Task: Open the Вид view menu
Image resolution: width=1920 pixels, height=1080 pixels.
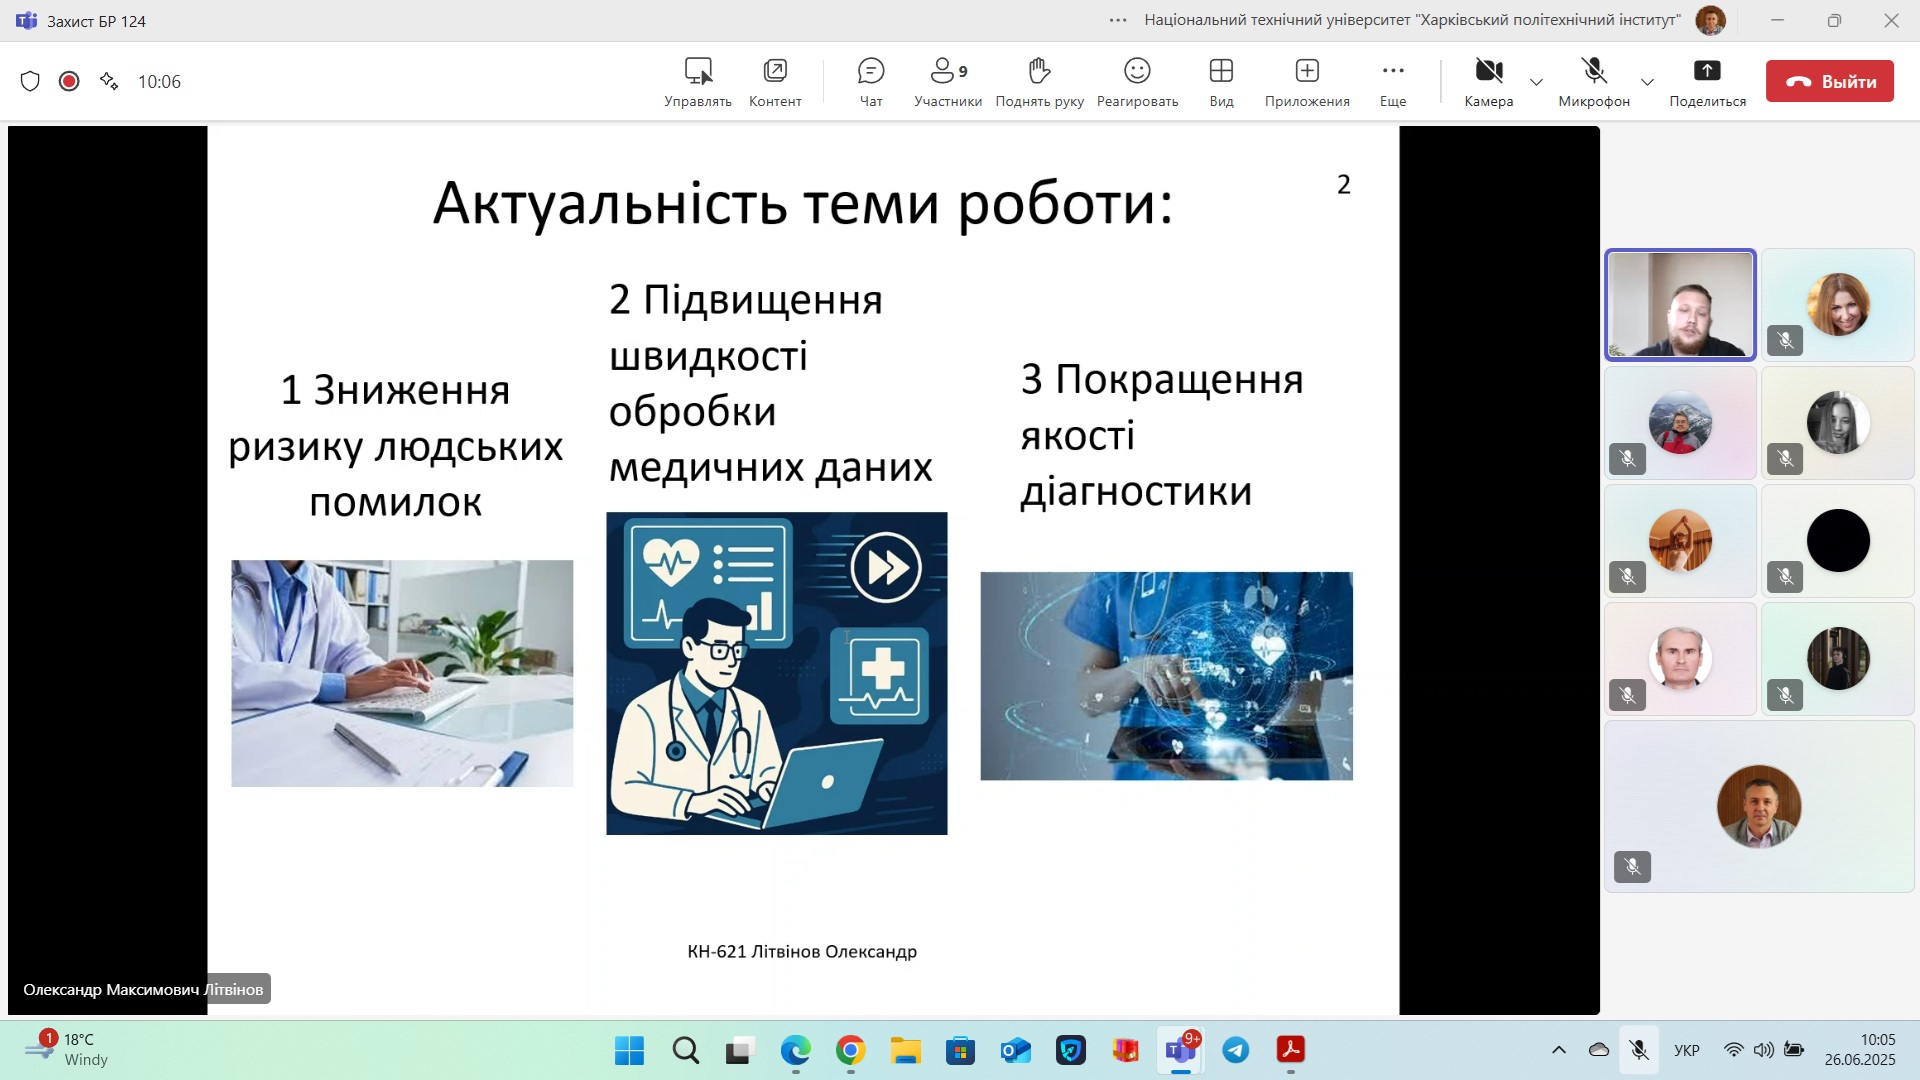Action: 1221,81
